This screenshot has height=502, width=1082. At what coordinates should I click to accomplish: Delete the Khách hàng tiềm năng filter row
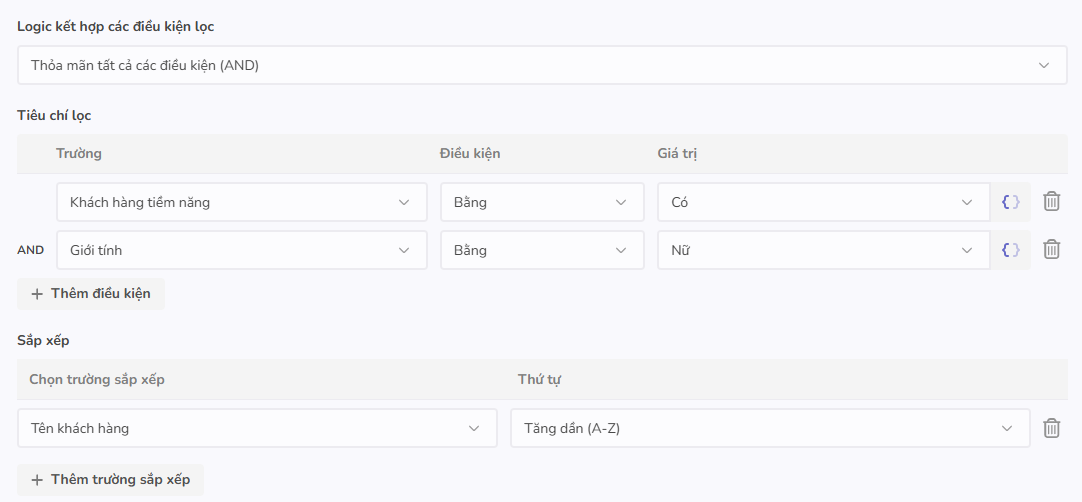1051,202
